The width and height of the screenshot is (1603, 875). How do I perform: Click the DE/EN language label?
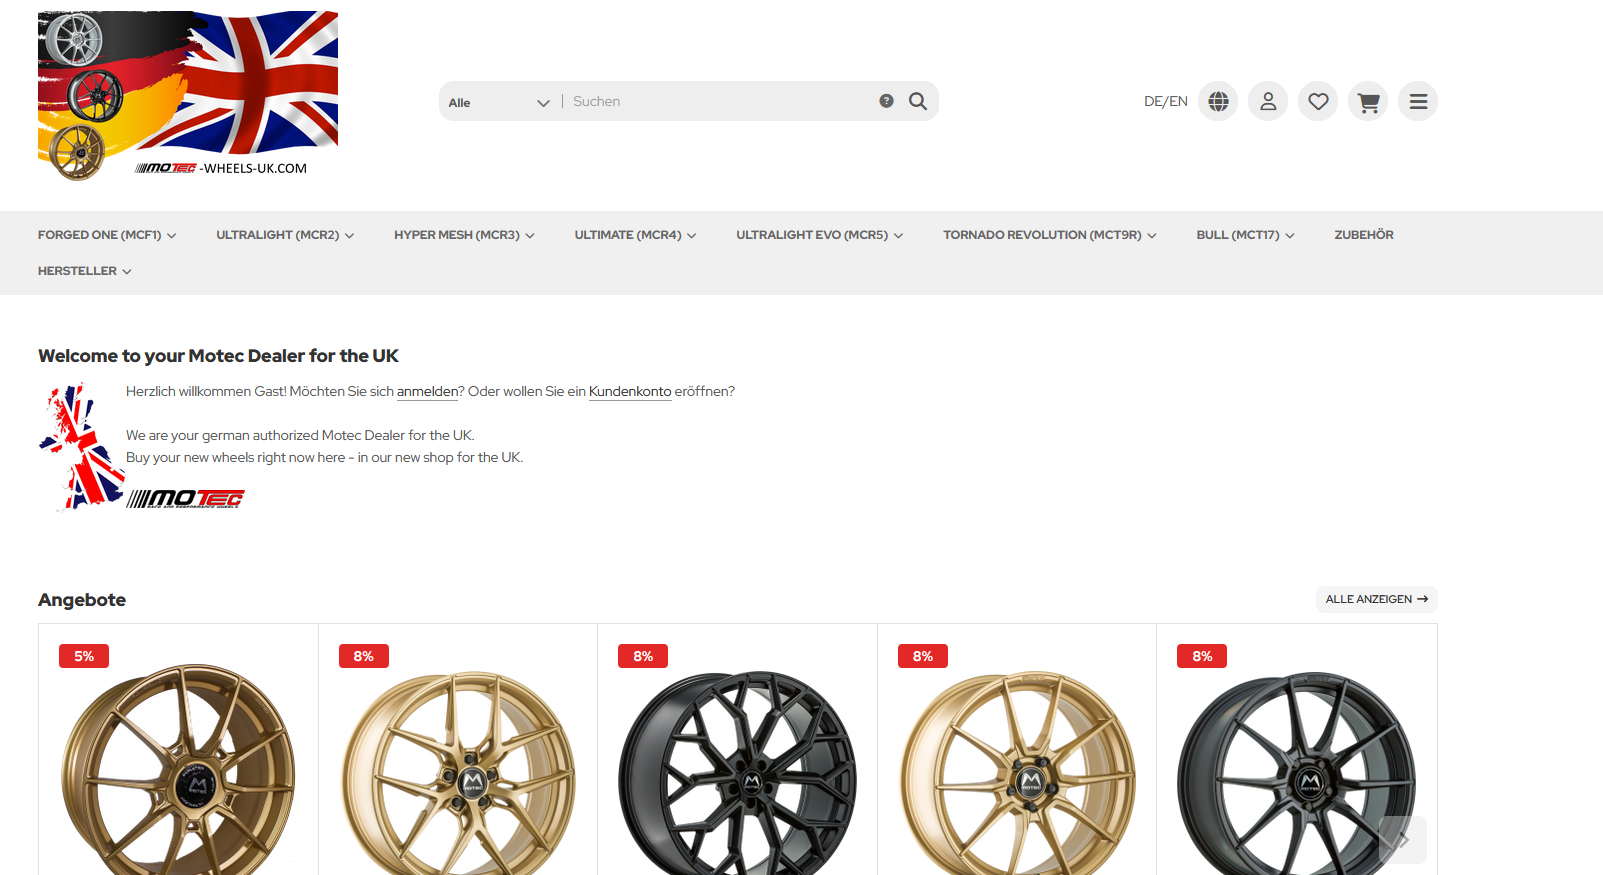1166,101
